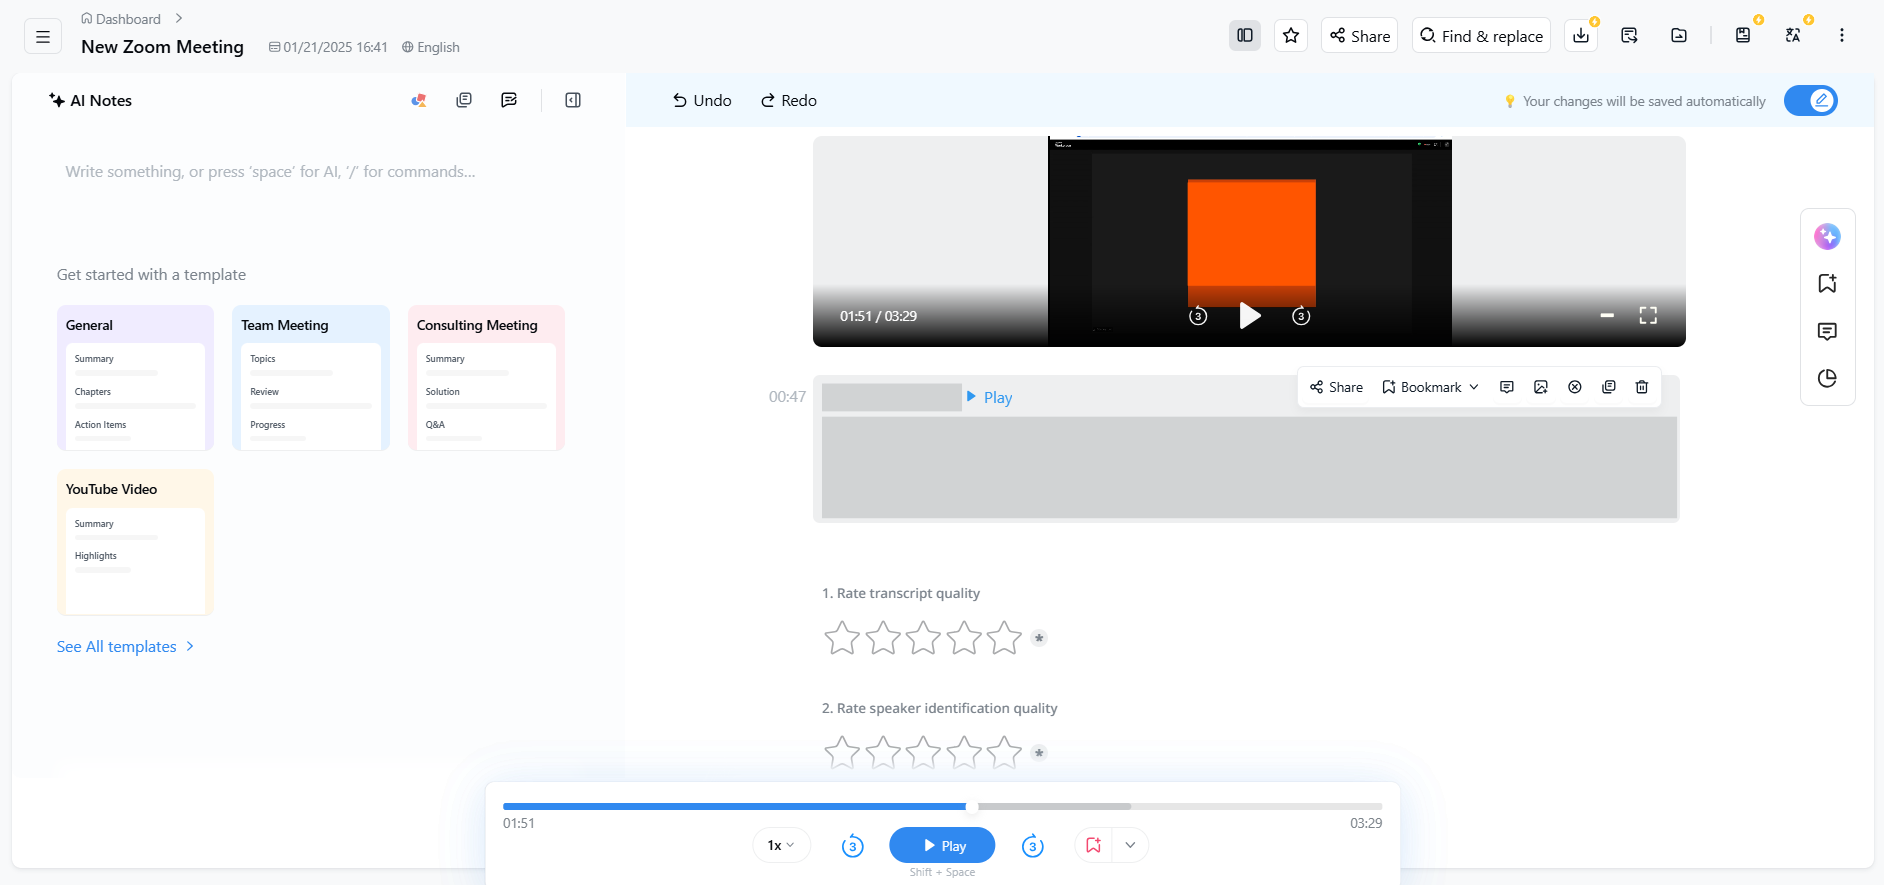Viewport: 1884px width, 885px height.
Task: Open comments panel from right sidebar
Action: point(1827,331)
